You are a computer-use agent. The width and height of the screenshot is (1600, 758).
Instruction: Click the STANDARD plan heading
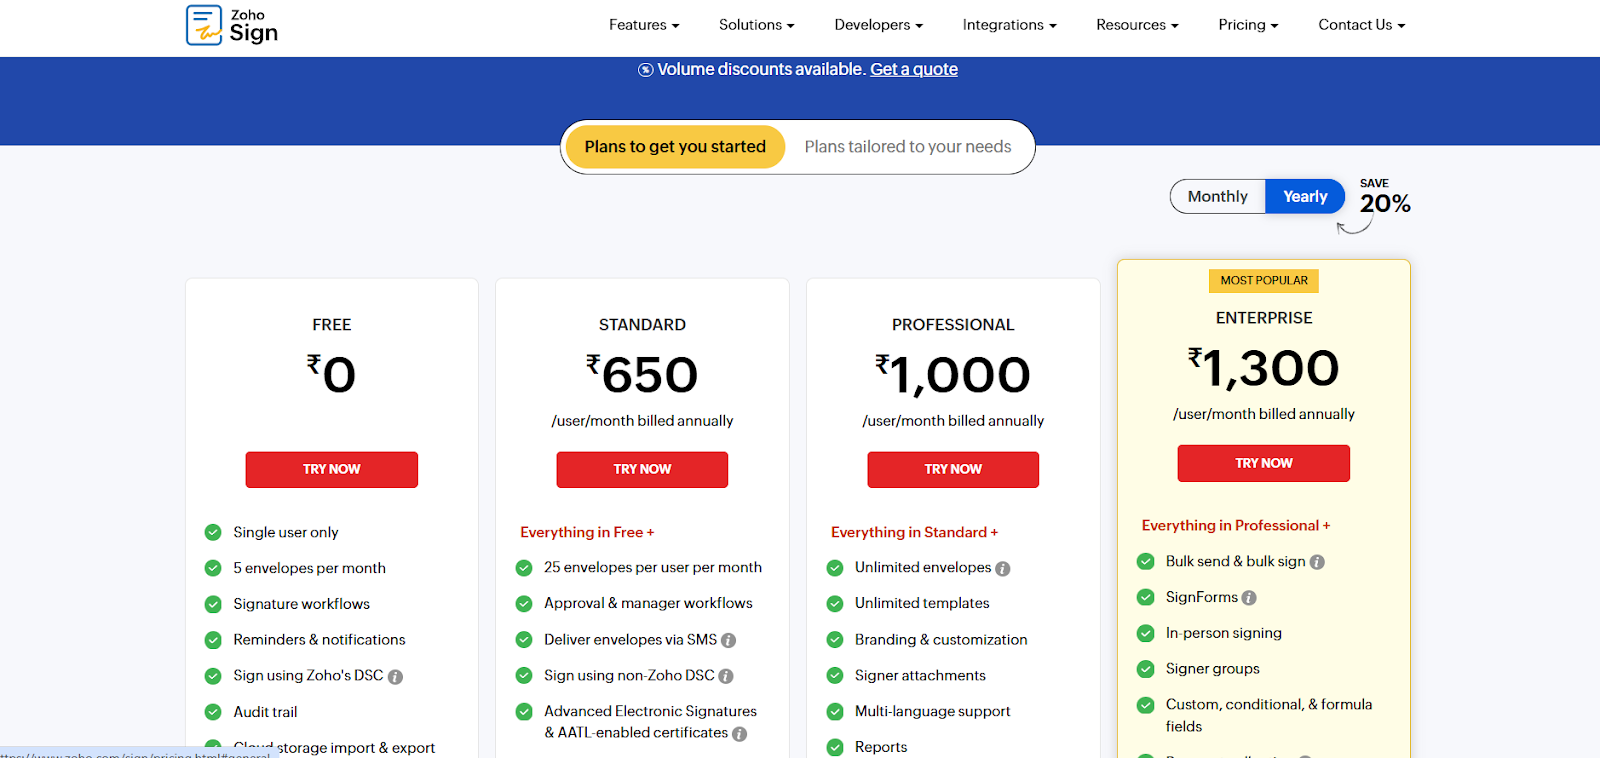642,325
